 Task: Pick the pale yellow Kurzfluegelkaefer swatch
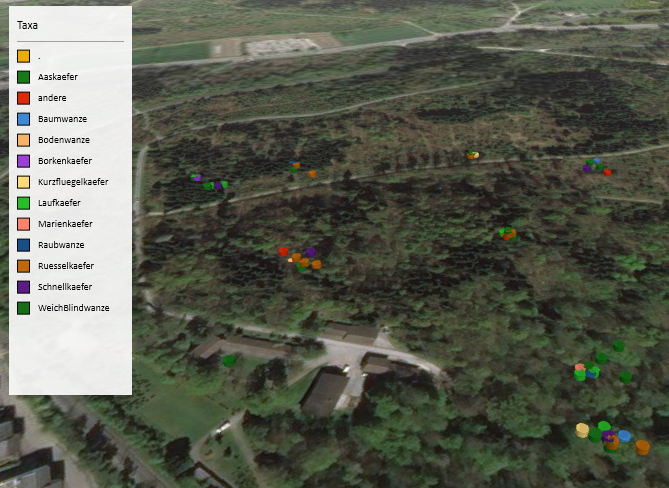pos(23,182)
